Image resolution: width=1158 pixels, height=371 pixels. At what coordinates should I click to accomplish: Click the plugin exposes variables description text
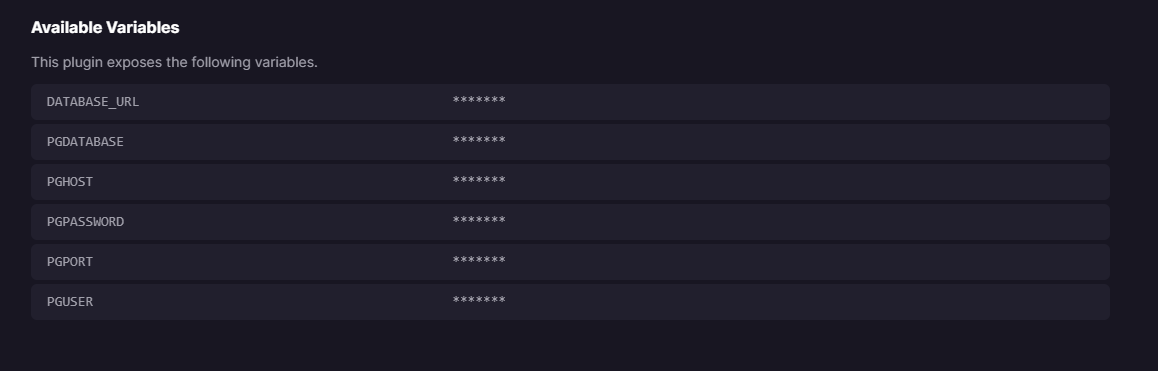click(x=174, y=62)
